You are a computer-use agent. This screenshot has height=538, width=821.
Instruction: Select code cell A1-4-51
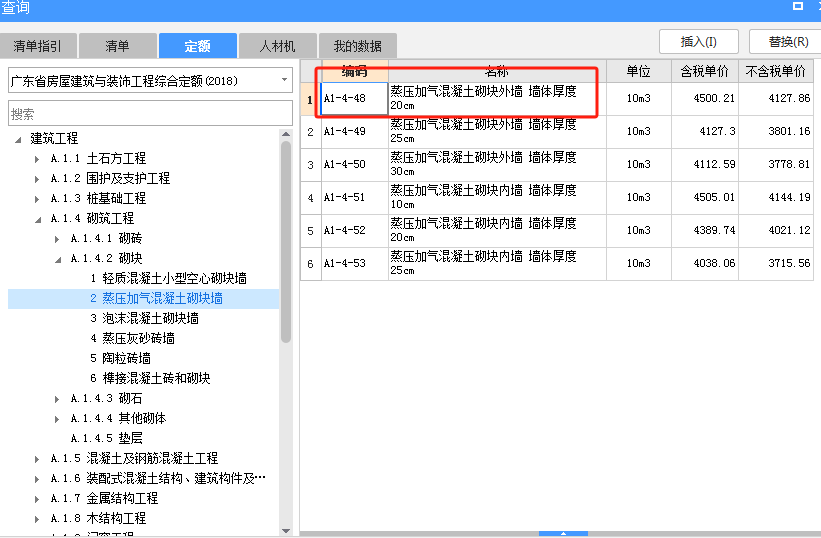354,197
